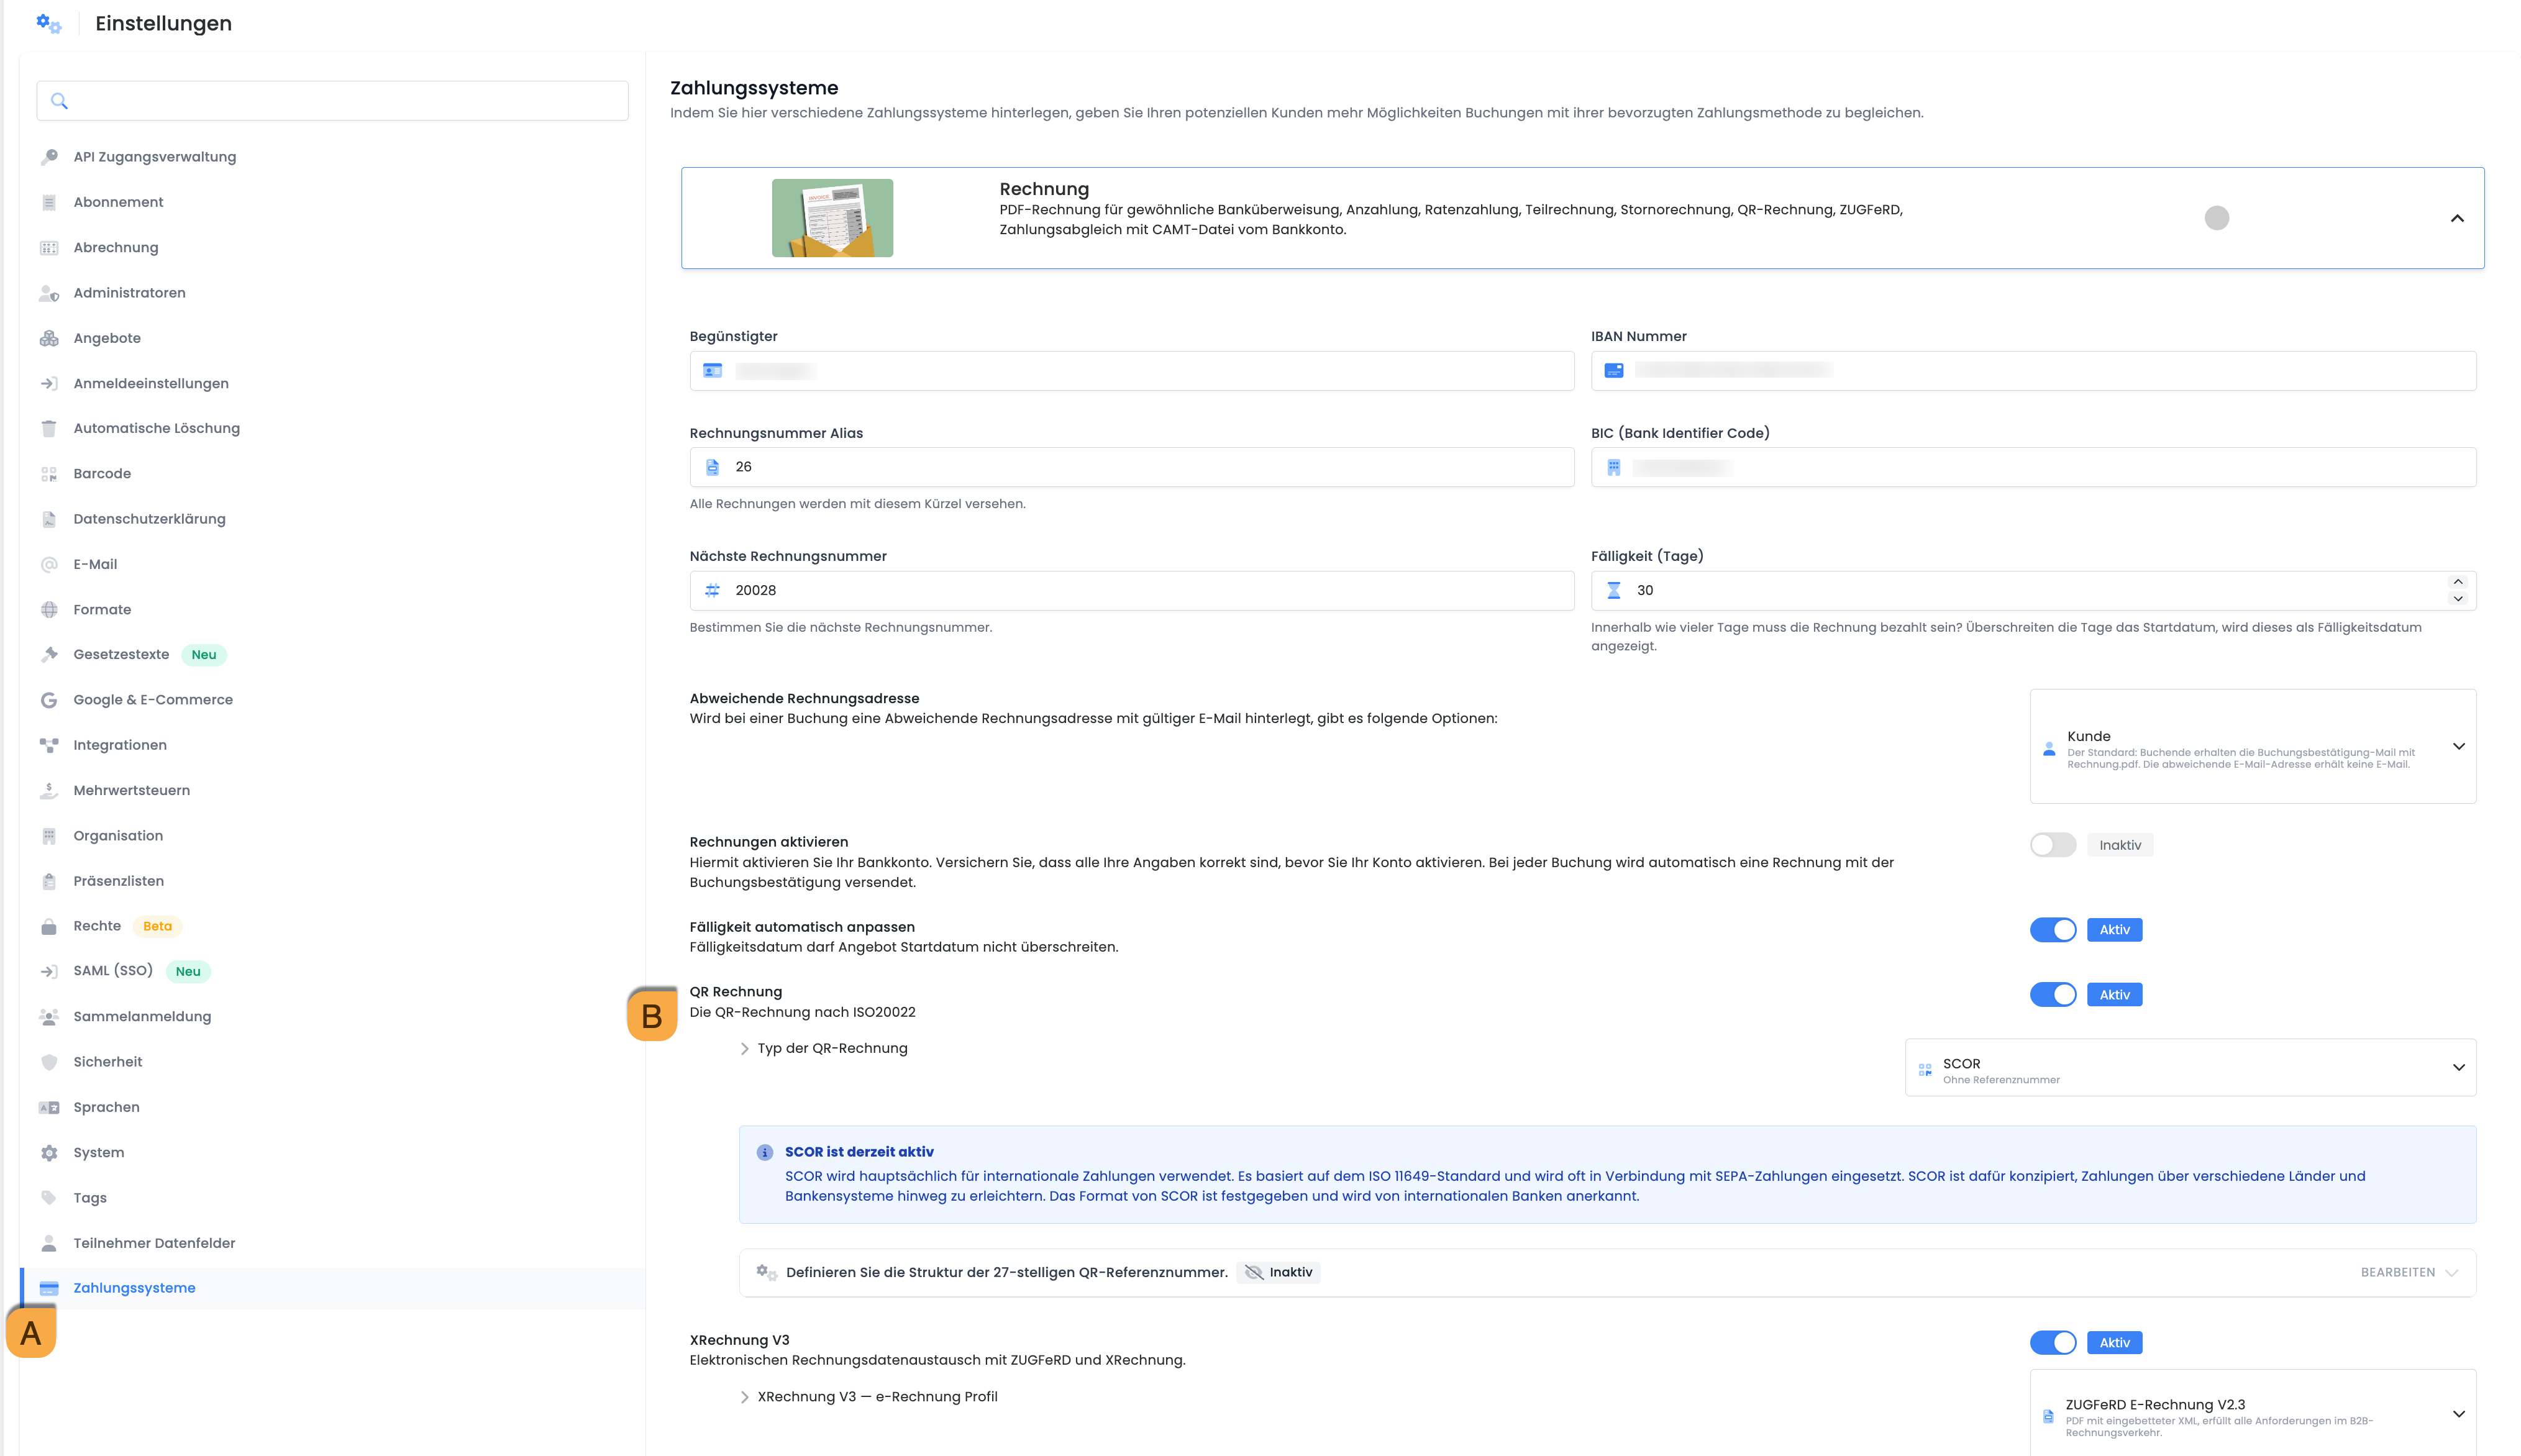The height and width of the screenshot is (1456, 2521).
Task: Click the API Zugangsverwaltung key icon
Action: click(49, 157)
